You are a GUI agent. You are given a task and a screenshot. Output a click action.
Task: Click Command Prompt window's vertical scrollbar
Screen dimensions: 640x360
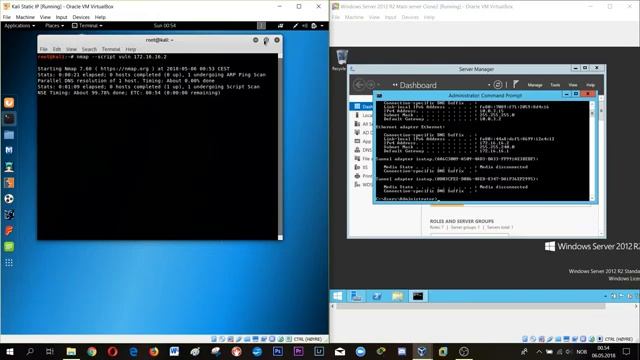(593, 150)
